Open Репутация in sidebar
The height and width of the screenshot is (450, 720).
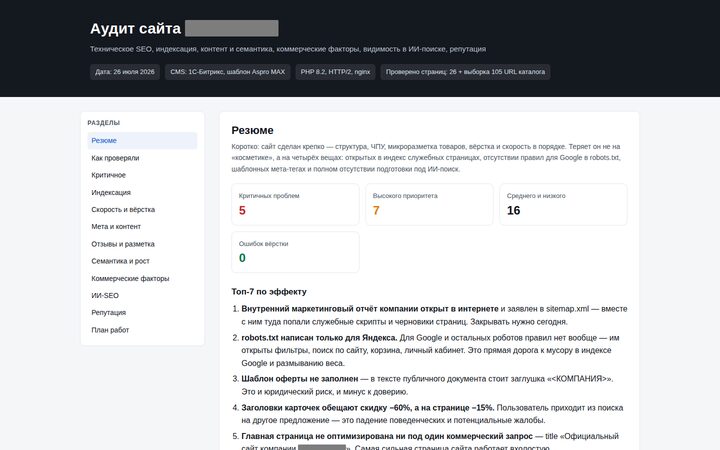point(142,312)
